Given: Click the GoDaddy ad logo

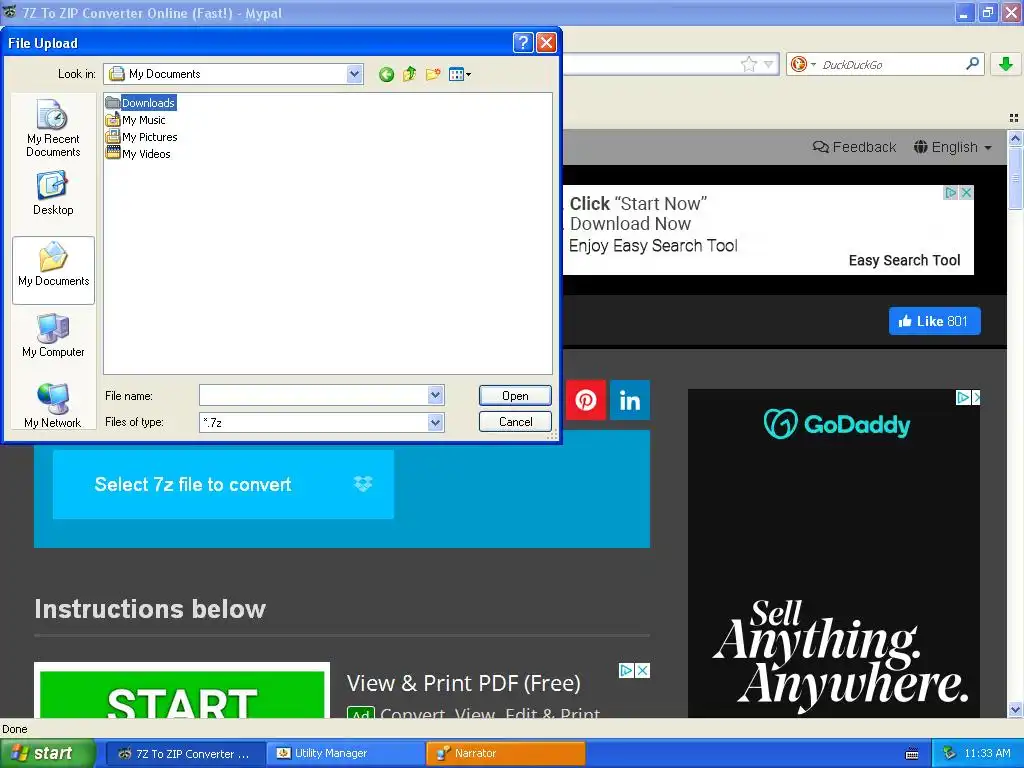Looking at the screenshot, I should point(837,424).
